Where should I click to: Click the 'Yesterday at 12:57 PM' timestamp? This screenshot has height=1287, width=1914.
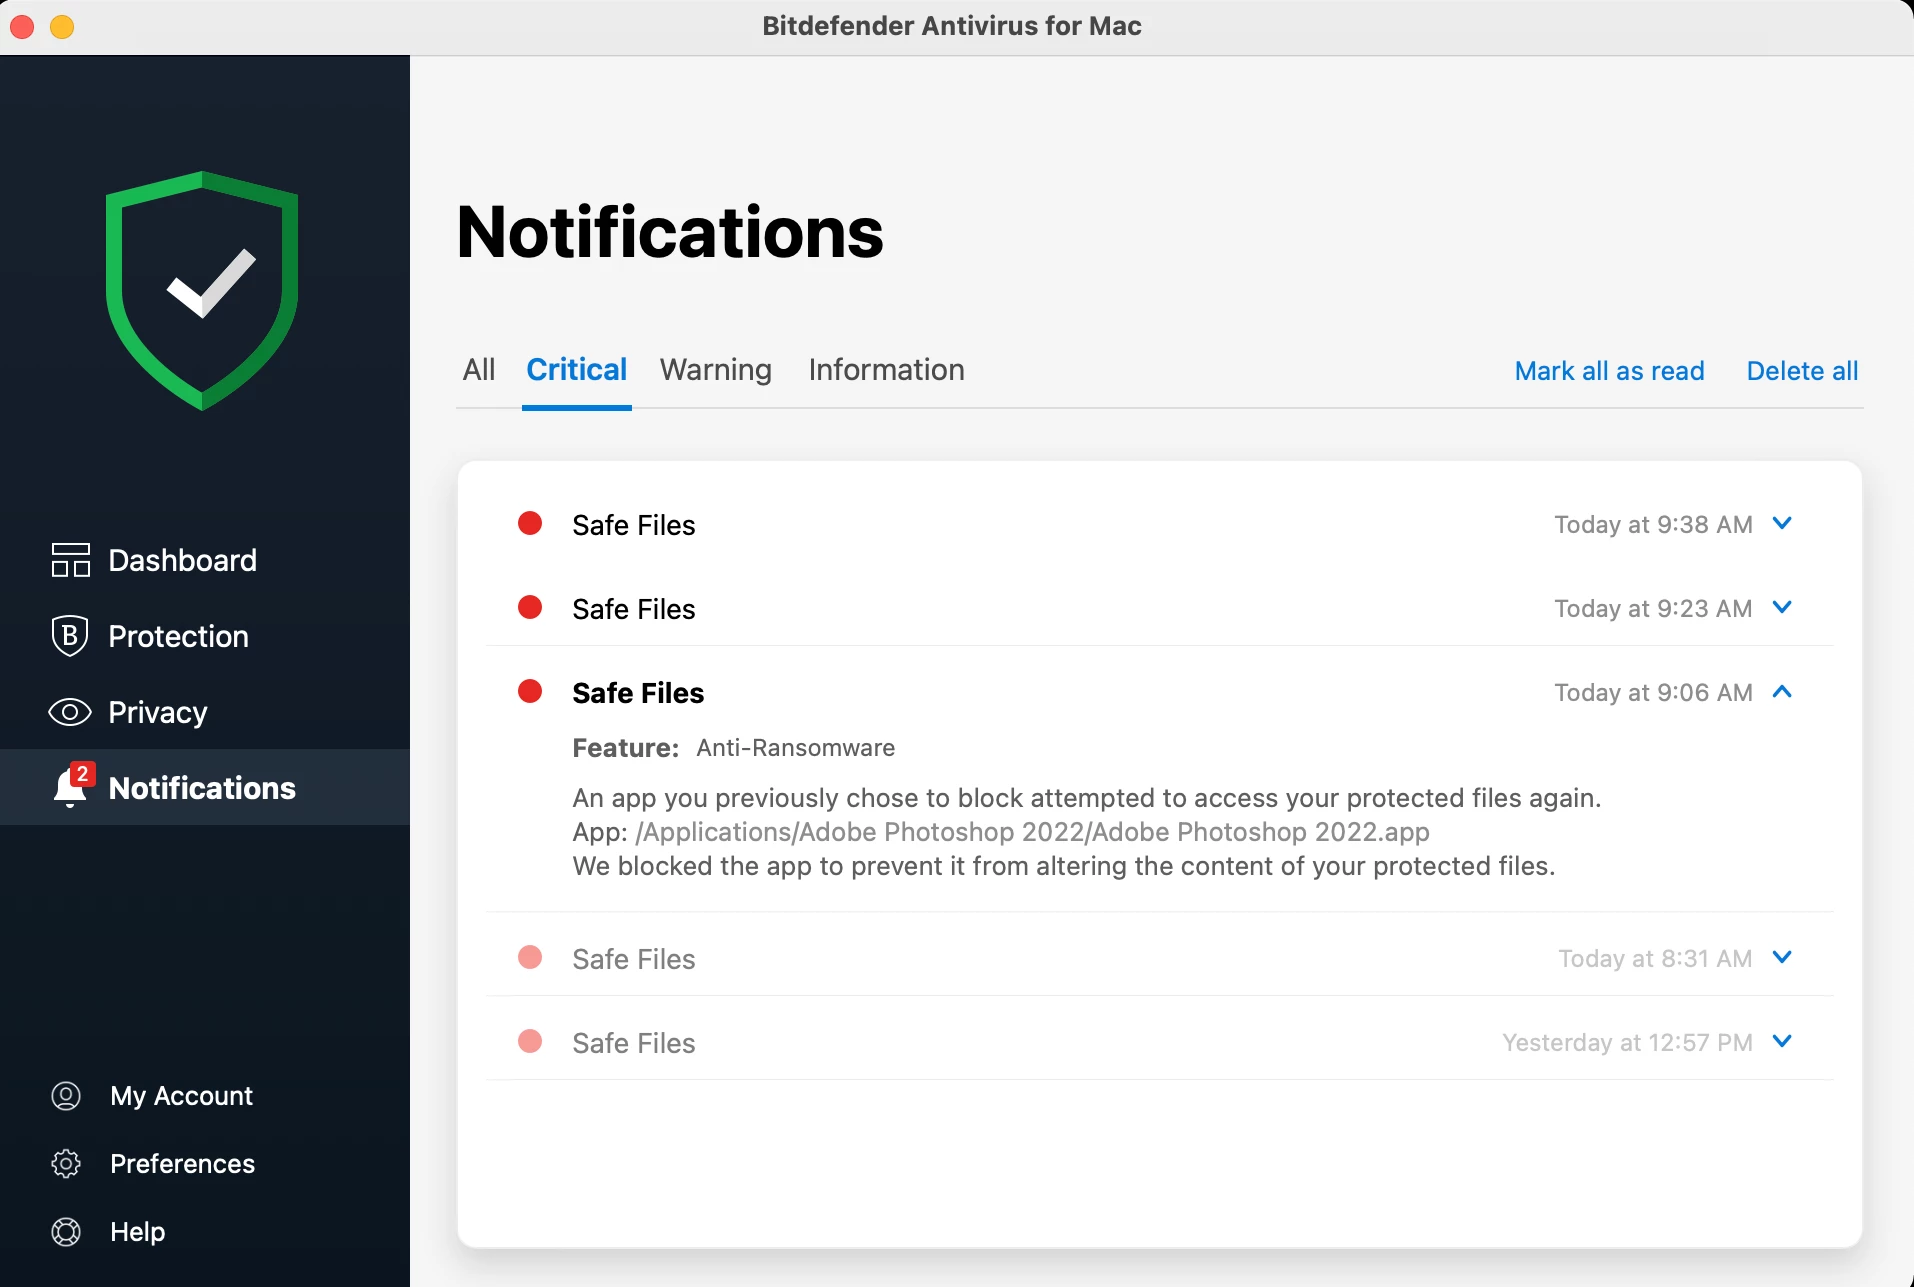click(1628, 1043)
